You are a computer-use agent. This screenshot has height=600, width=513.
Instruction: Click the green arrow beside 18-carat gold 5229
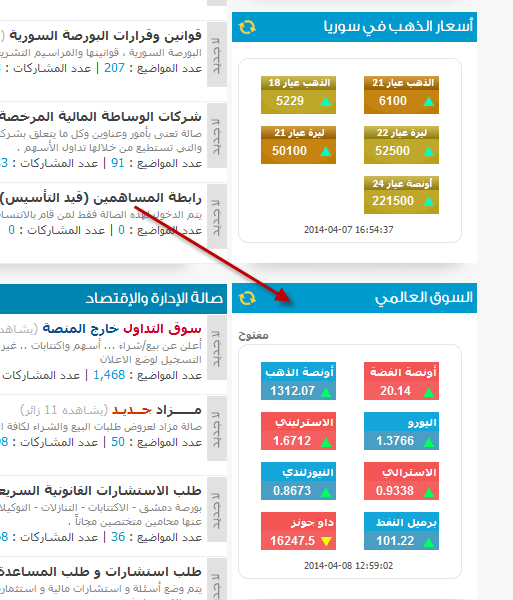pos(326,101)
